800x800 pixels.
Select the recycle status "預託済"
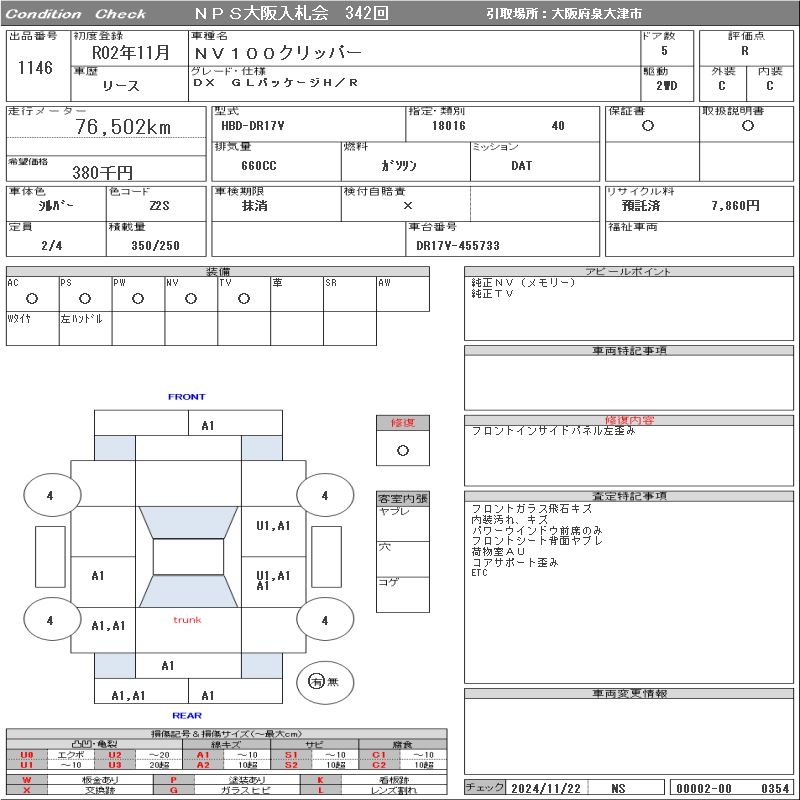[641, 206]
